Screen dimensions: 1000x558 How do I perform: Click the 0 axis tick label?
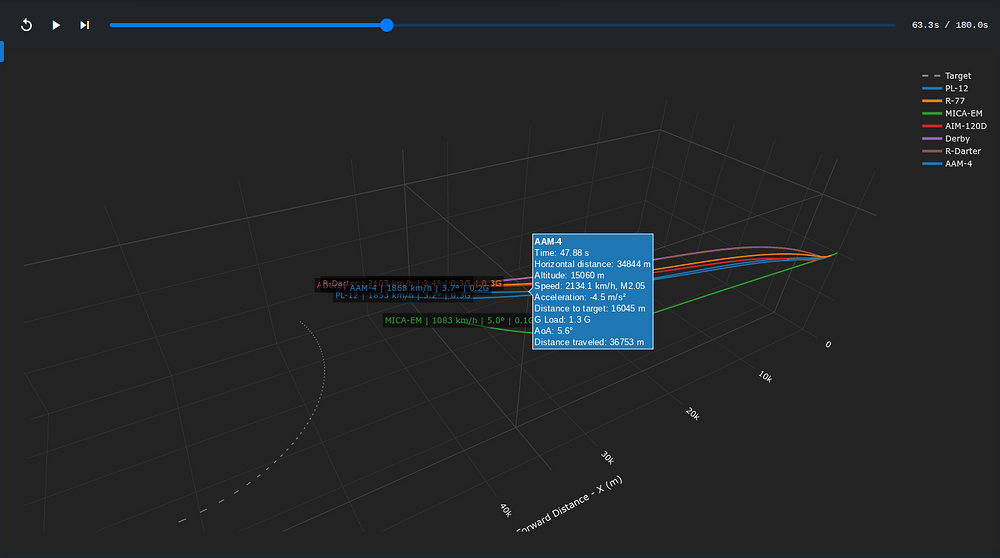[x=828, y=344]
